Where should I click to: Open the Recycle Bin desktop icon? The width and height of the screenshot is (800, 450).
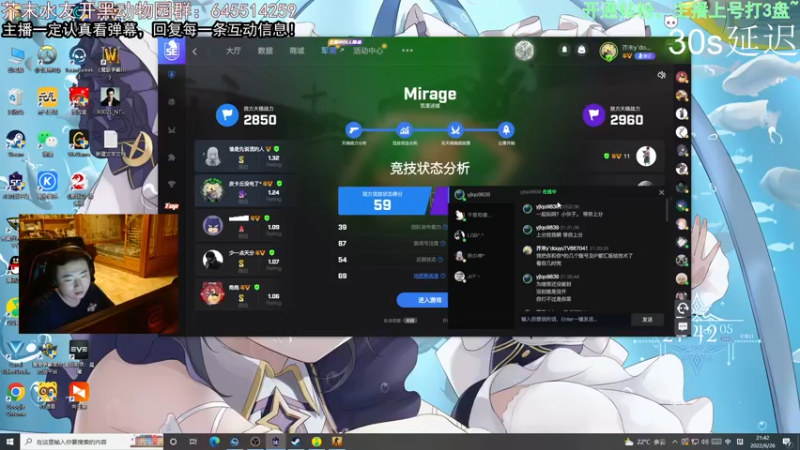coord(16,101)
